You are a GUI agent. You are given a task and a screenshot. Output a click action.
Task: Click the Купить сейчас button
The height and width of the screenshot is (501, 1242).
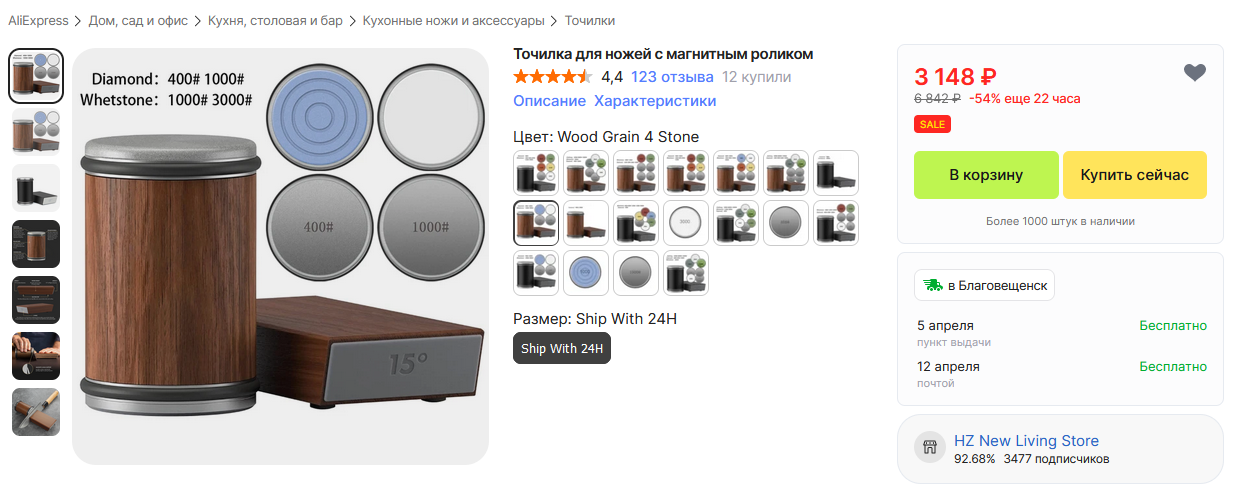click(1135, 175)
